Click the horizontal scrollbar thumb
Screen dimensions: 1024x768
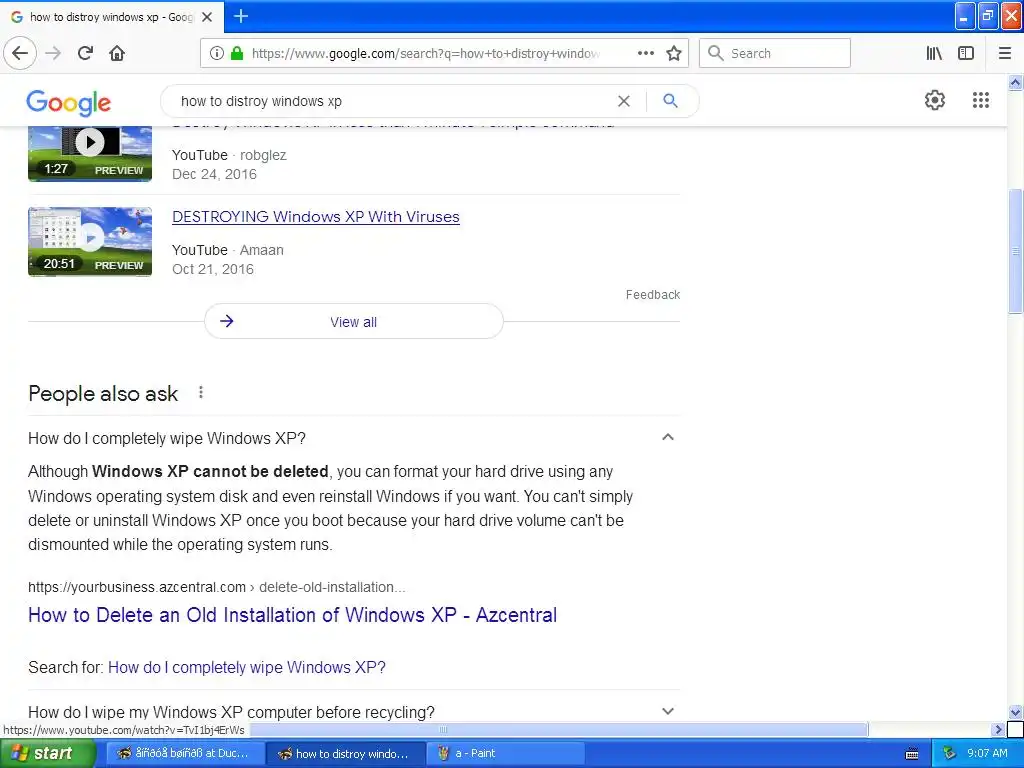pos(560,729)
